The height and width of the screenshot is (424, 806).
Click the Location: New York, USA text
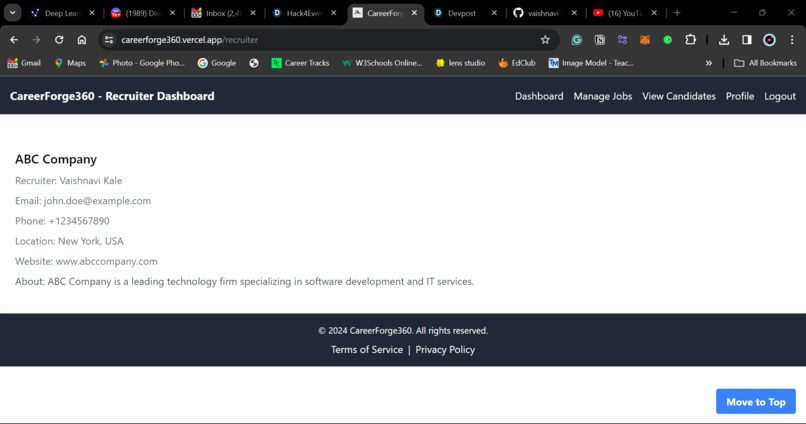pos(69,241)
